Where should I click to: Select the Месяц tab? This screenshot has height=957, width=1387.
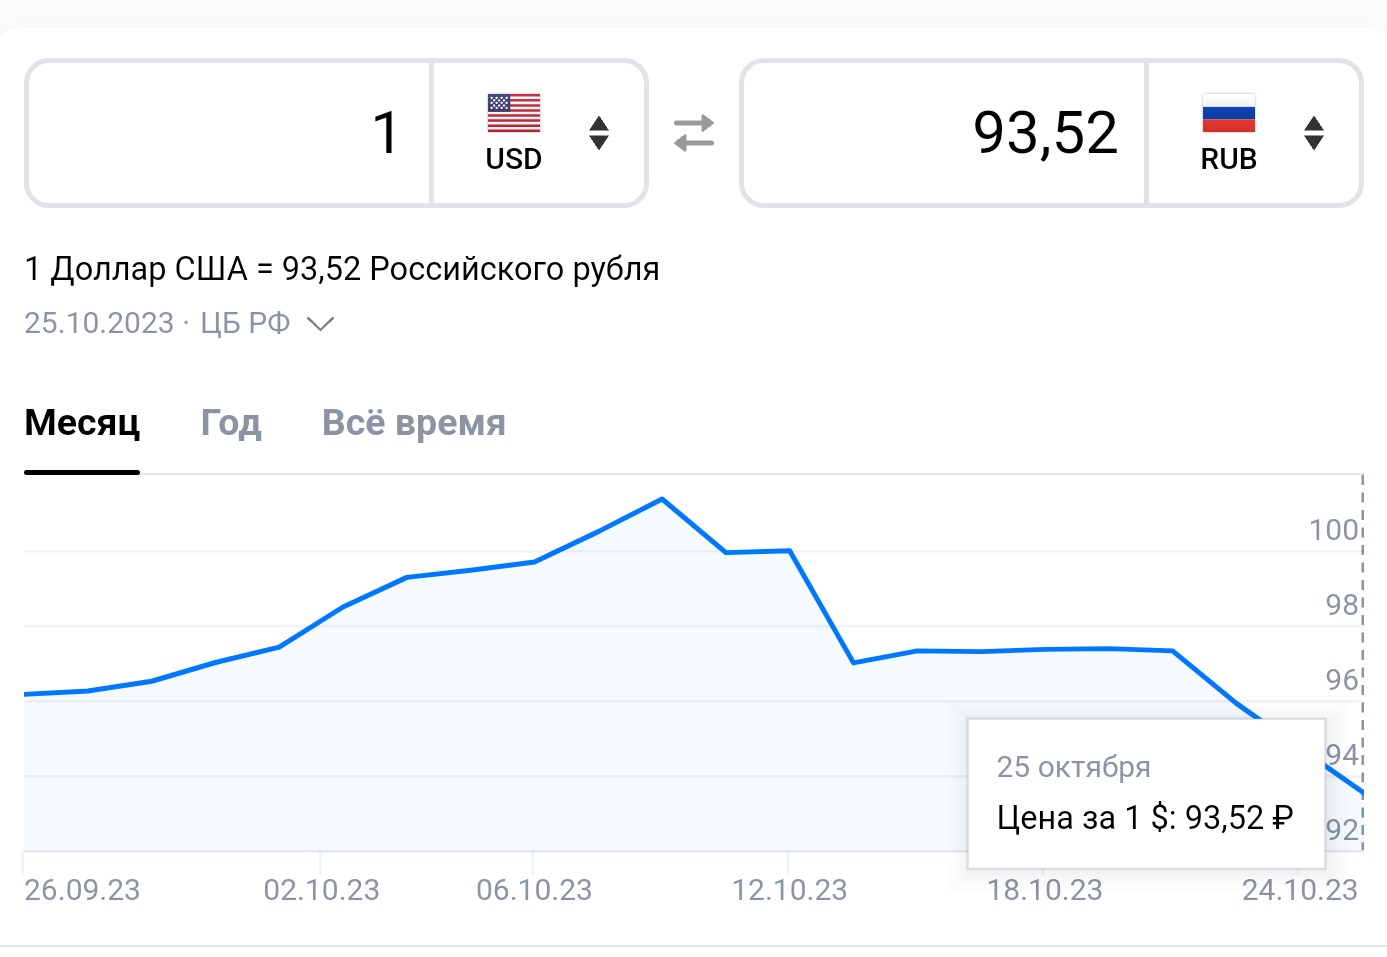pos(82,423)
